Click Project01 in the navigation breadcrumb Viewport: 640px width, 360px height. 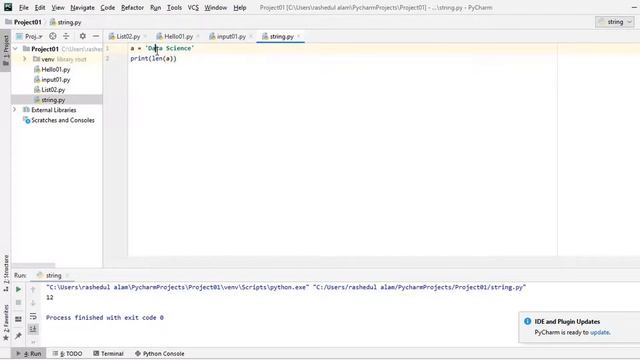pyautogui.click(x=27, y=22)
